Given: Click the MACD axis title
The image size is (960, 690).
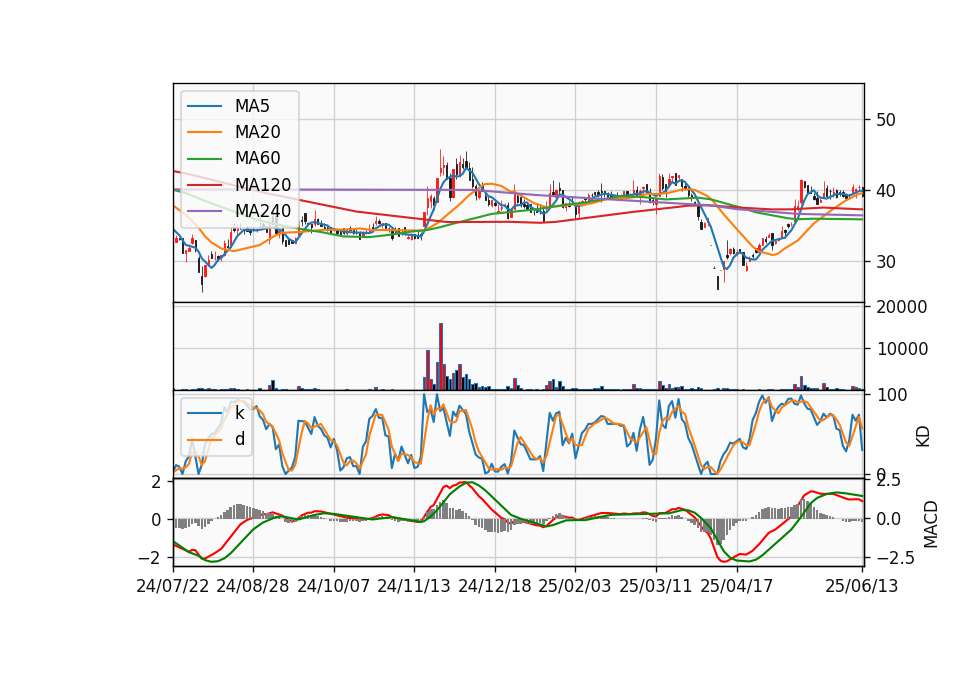Looking at the screenshot, I should (x=931, y=524).
